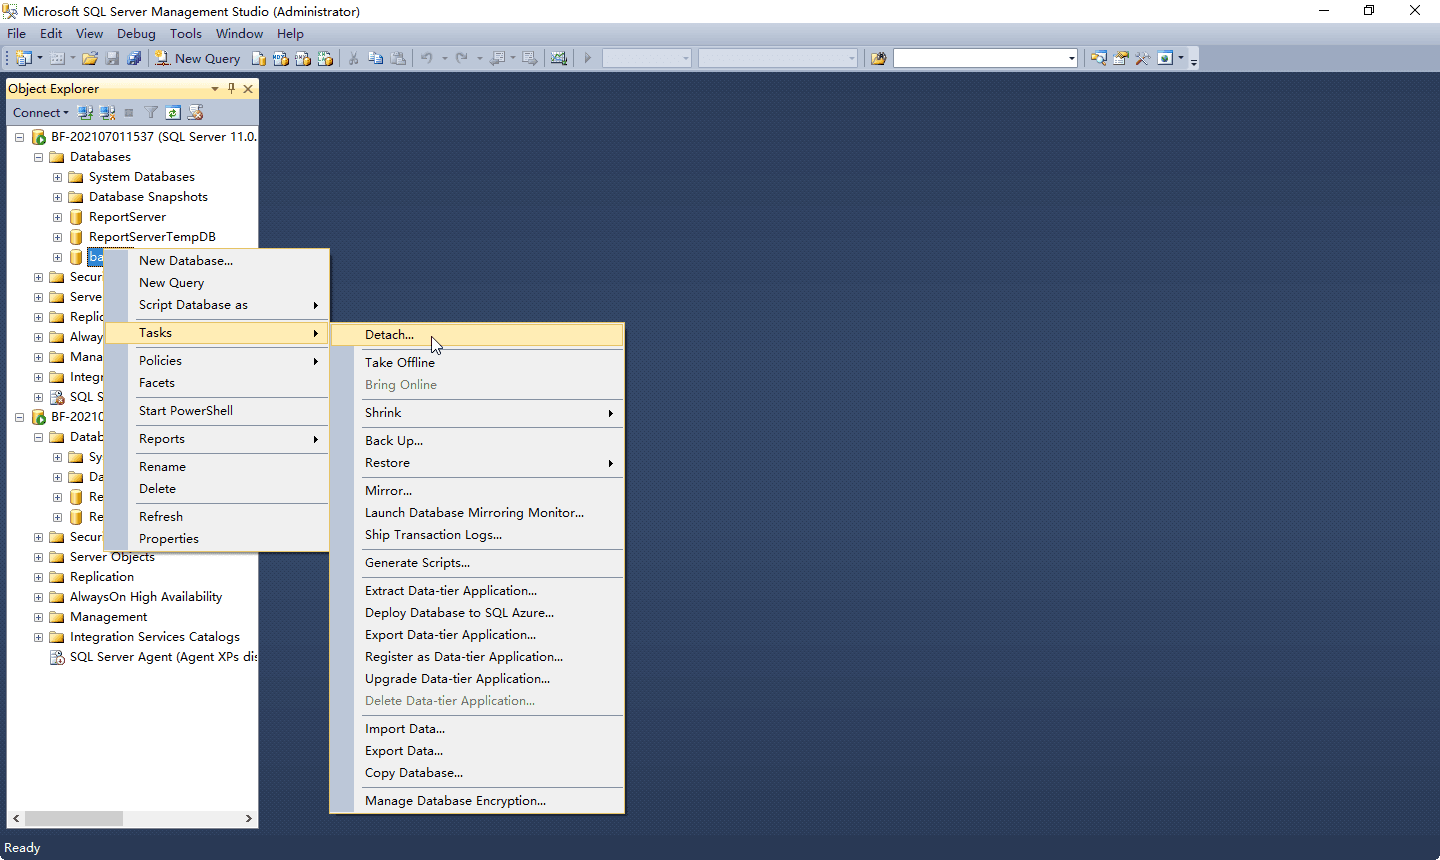Open the Script Database as submenu
Screen dimensions: 1440x860
(217, 305)
